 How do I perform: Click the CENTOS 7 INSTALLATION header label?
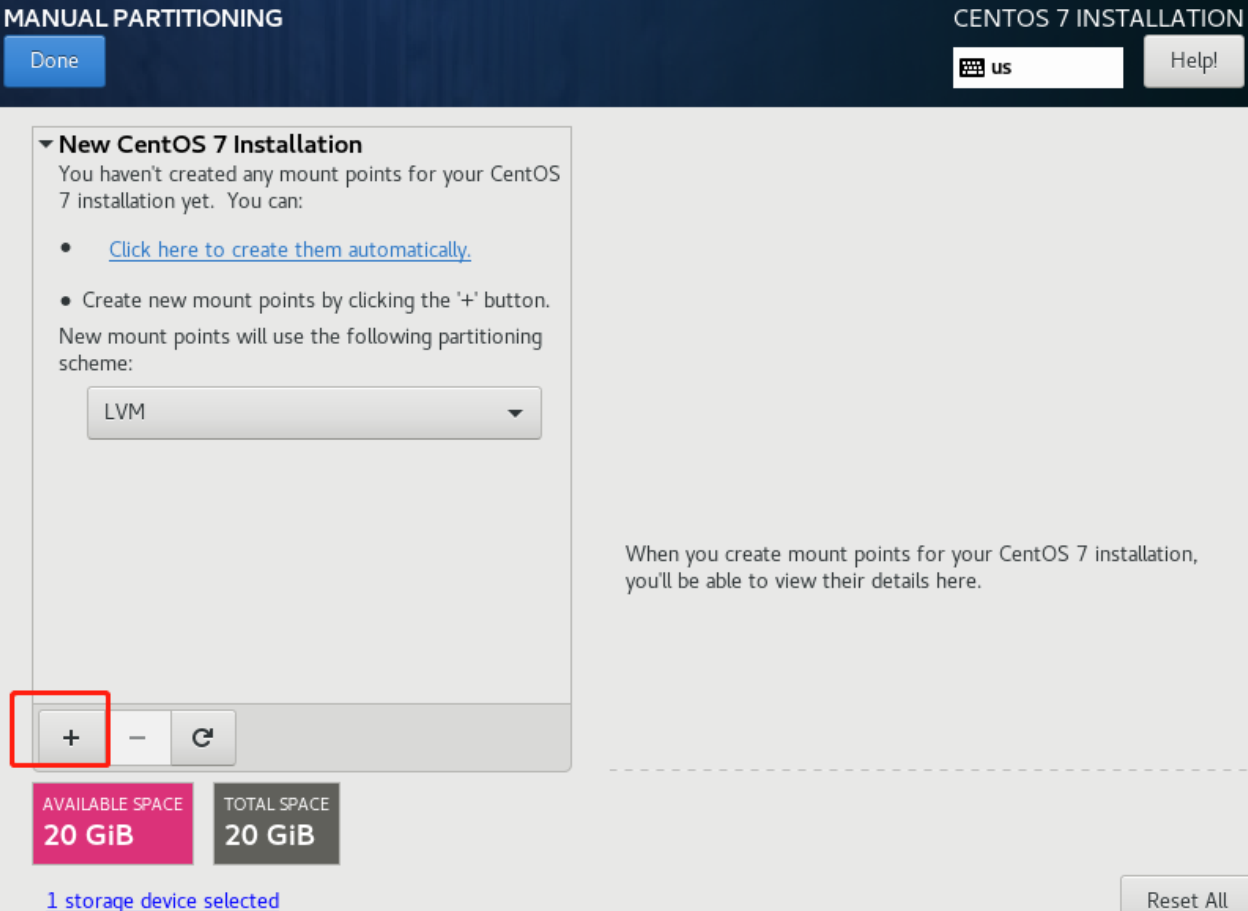pyautogui.click(x=1097, y=18)
